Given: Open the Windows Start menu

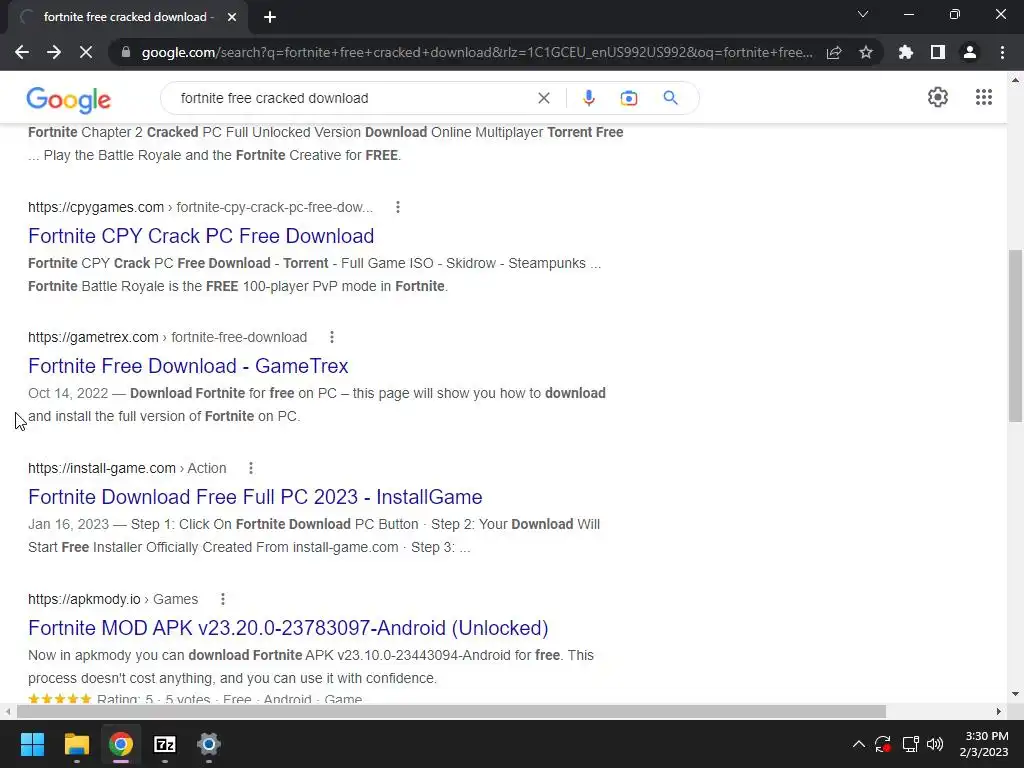Looking at the screenshot, I should (x=32, y=744).
